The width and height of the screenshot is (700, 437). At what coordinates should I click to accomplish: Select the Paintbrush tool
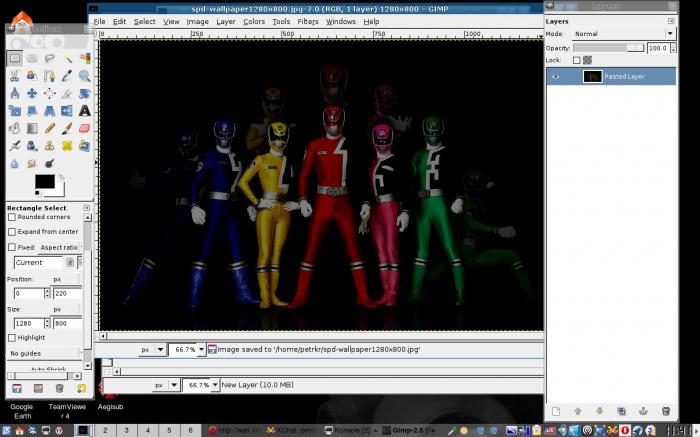point(67,128)
